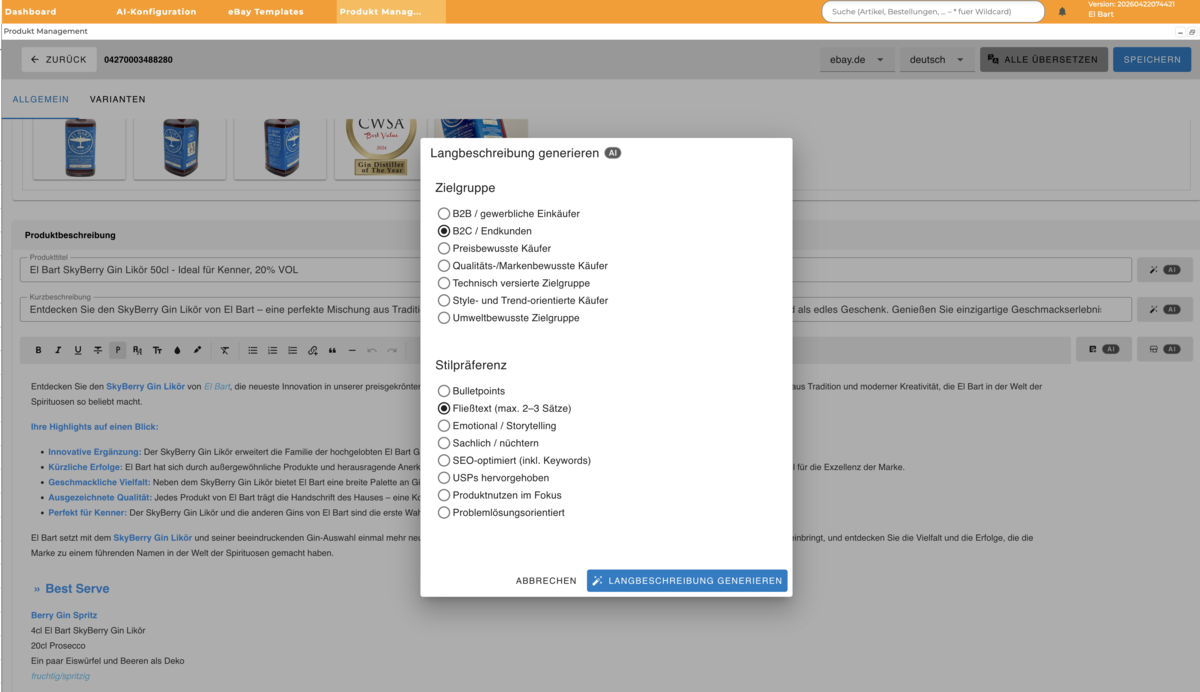Open the ebay.de marketplace dropdown

(x=856, y=60)
